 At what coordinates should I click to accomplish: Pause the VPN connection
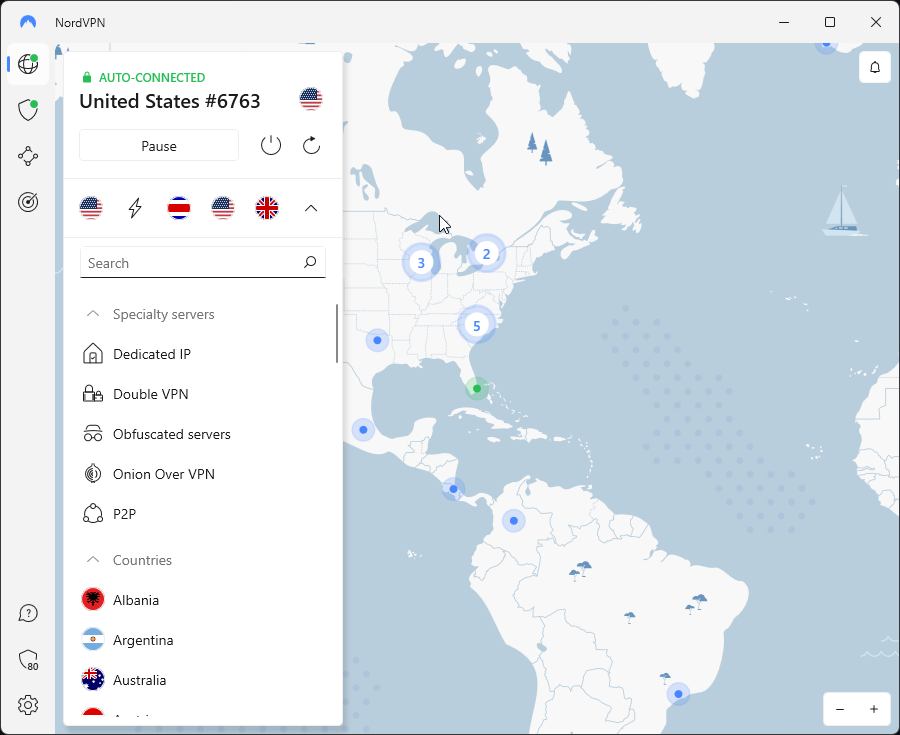(159, 145)
